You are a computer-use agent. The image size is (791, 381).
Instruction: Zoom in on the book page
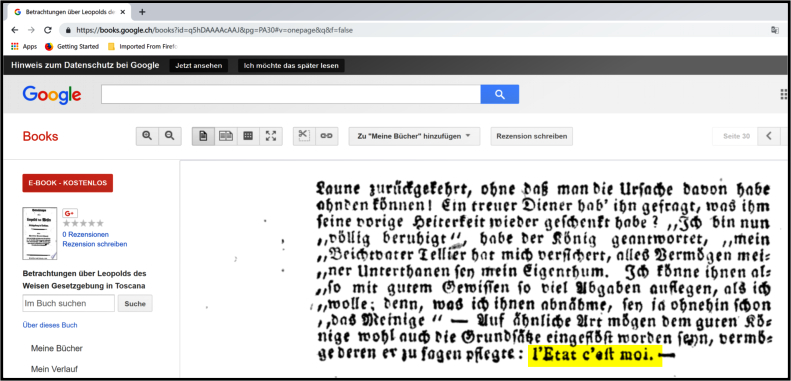(147, 136)
